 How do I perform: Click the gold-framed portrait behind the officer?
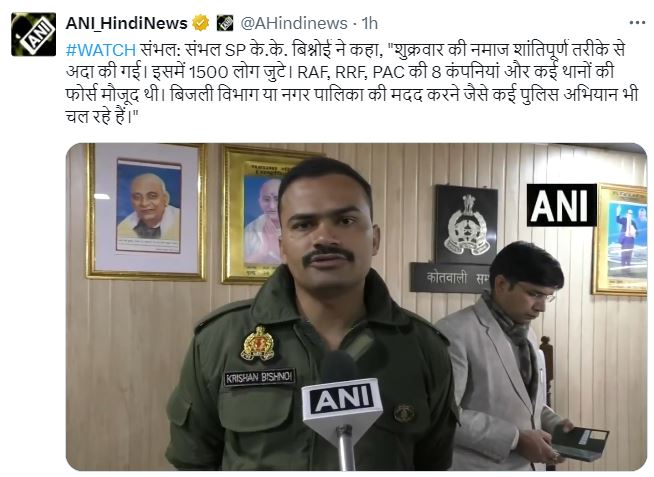pos(252,214)
